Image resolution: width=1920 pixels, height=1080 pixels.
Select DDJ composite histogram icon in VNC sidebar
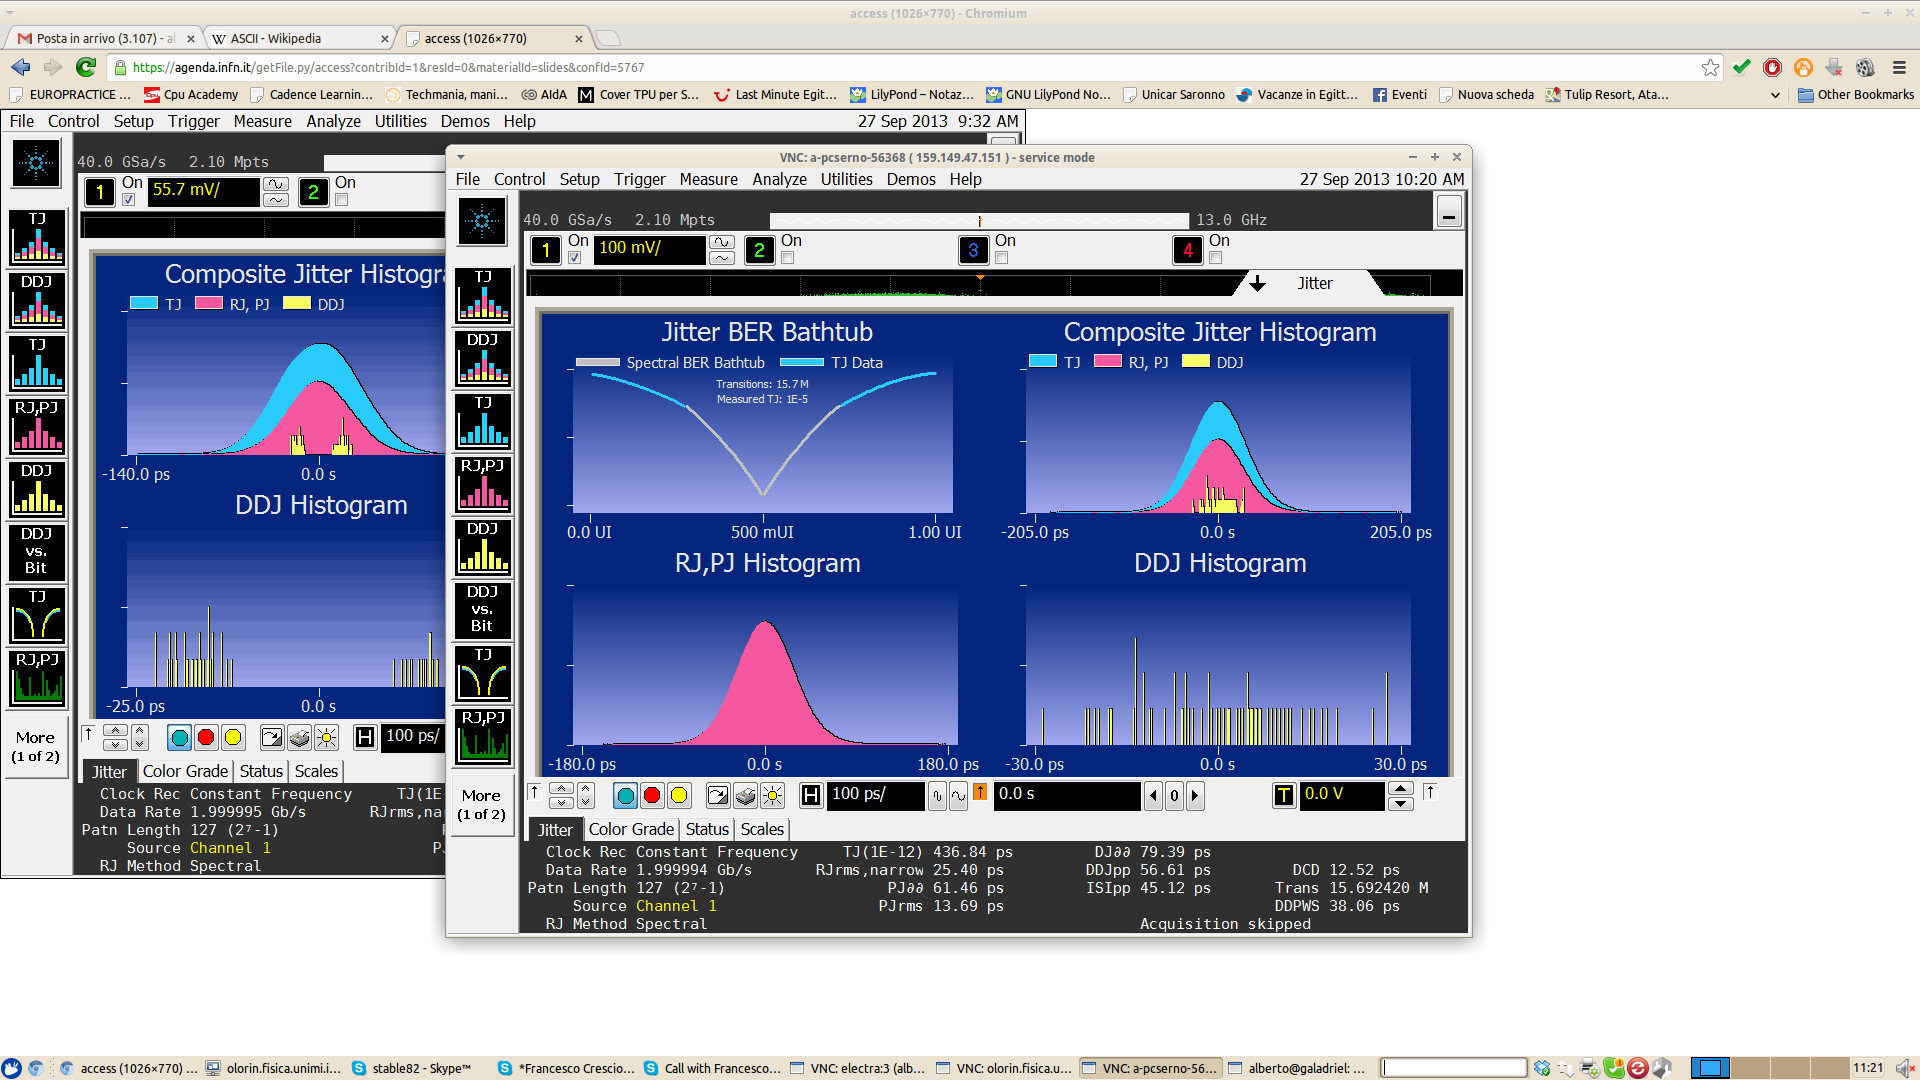[483, 358]
